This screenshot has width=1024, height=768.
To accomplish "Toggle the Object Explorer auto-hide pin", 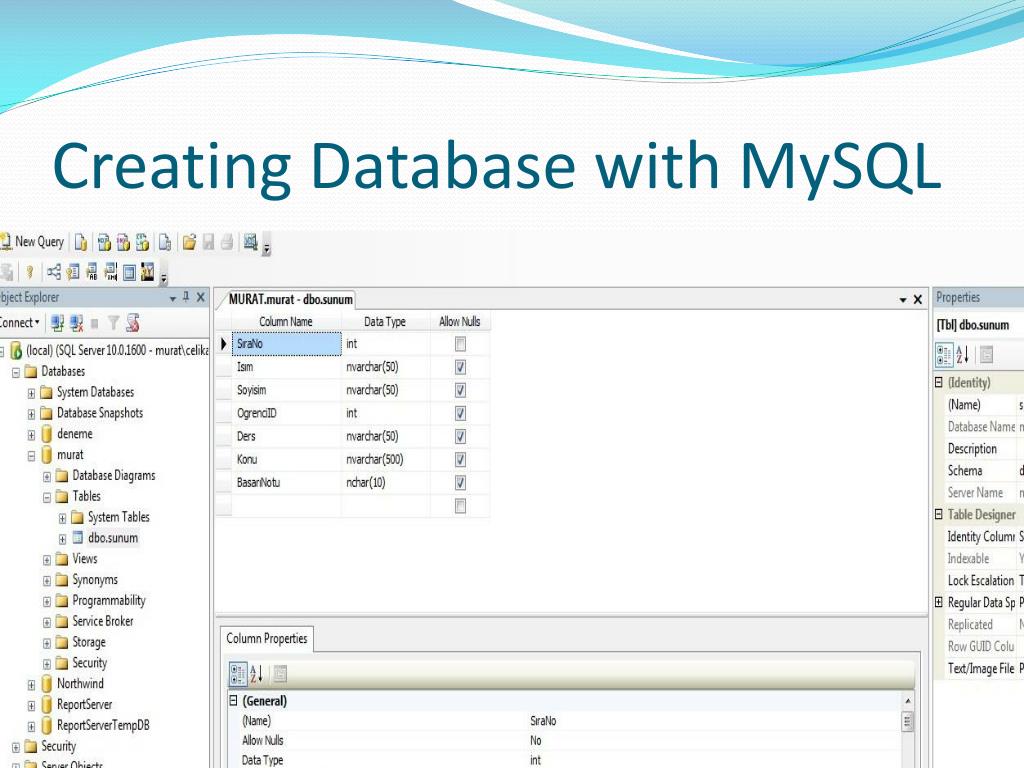I will pyautogui.click(x=186, y=297).
